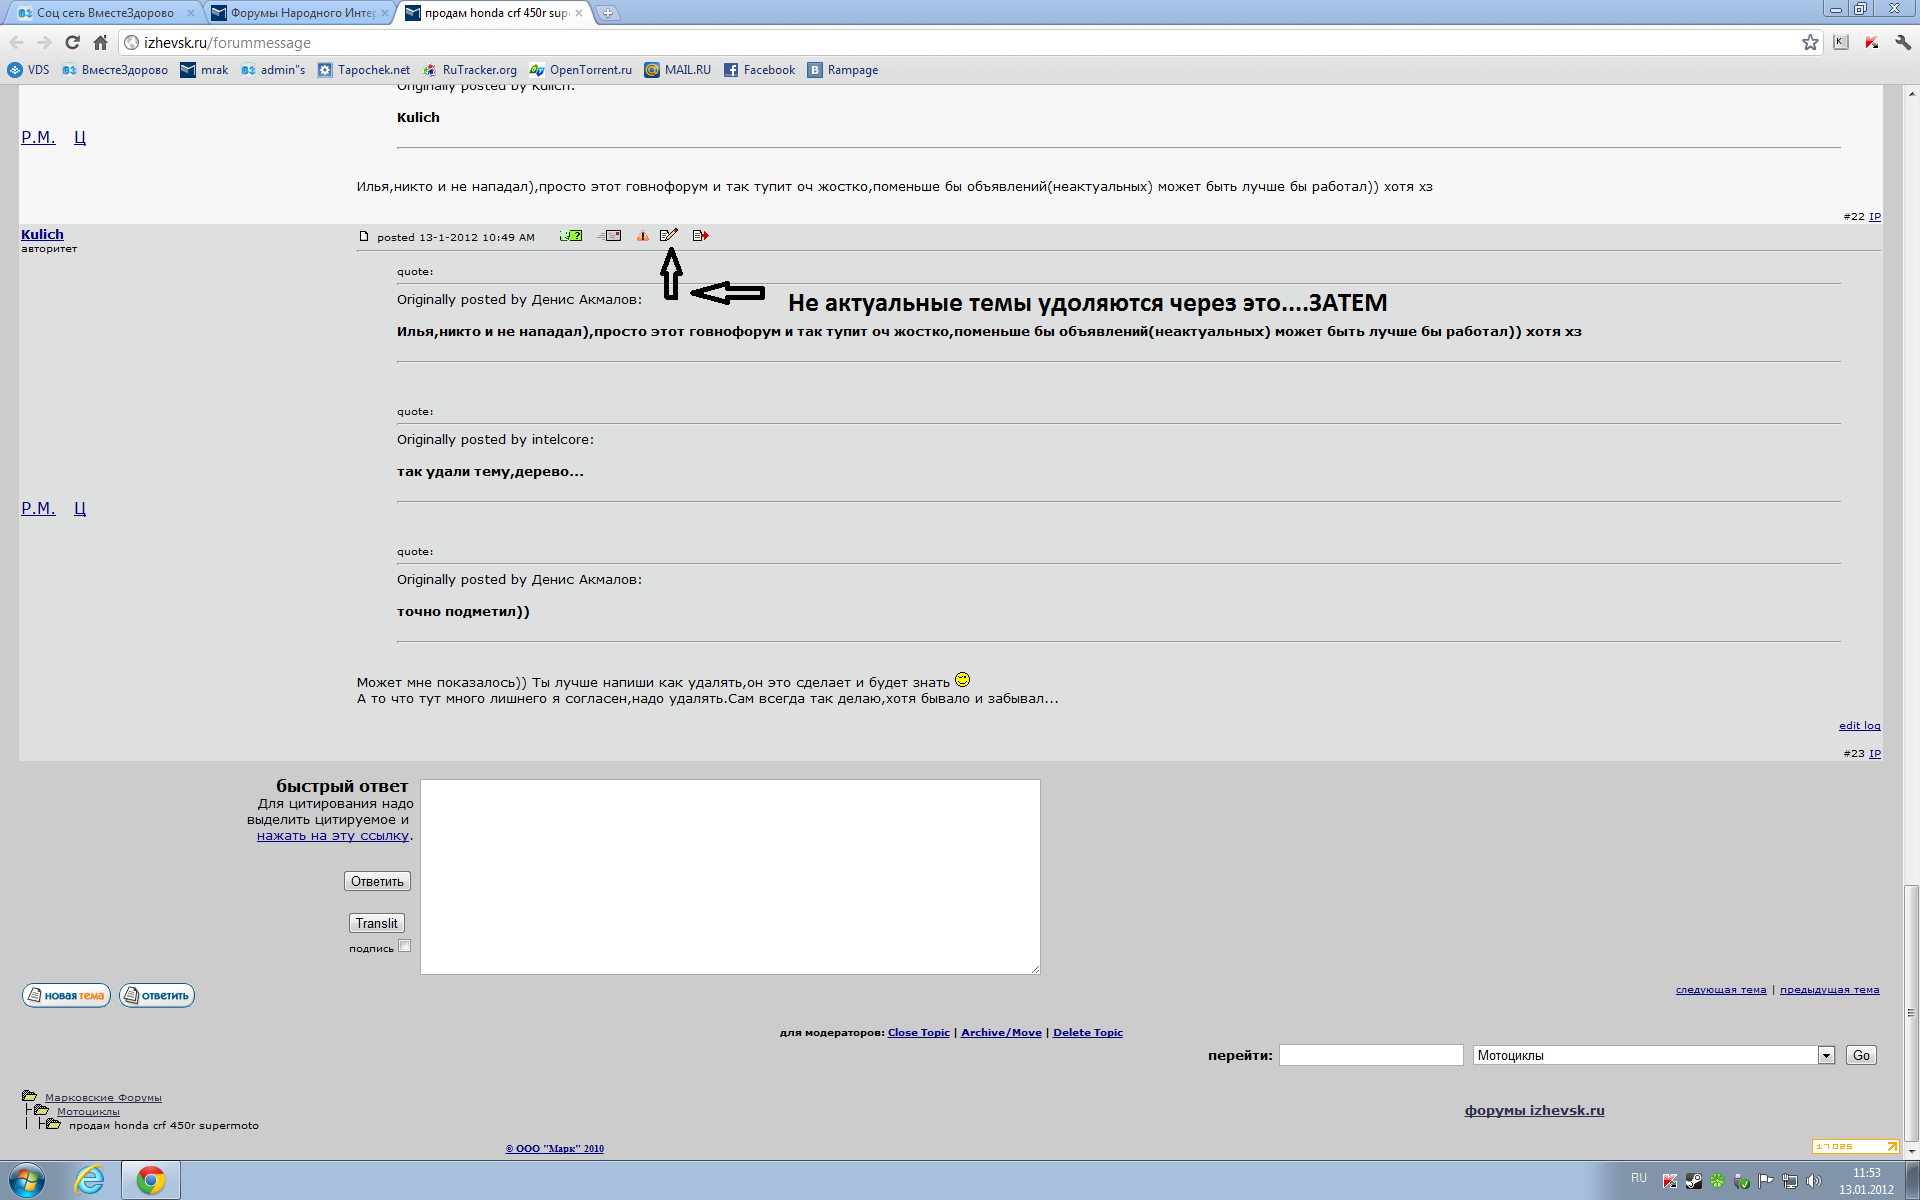Viewport: 1920px width, 1200px height.
Task: Open the Мотоциклы forum dropdown
Action: click(1826, 1055)
